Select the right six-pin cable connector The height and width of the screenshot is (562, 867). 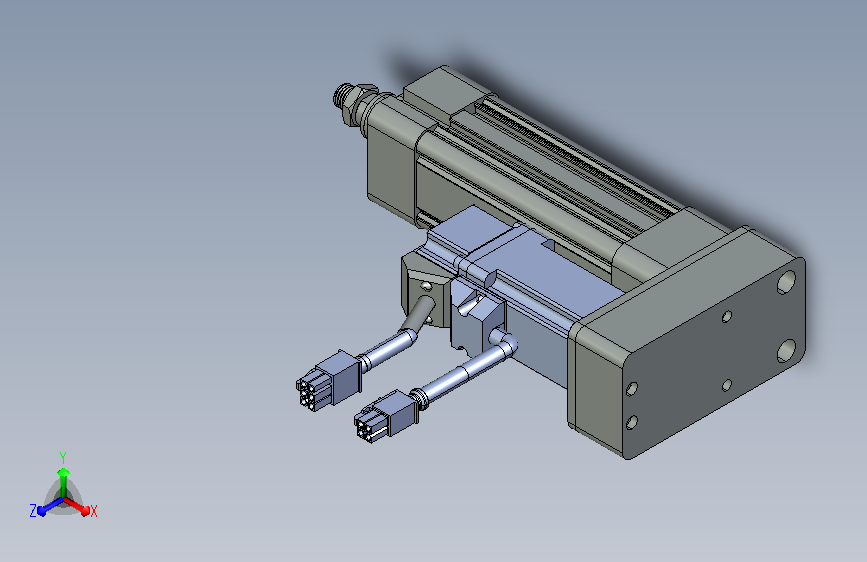[386, 415]
